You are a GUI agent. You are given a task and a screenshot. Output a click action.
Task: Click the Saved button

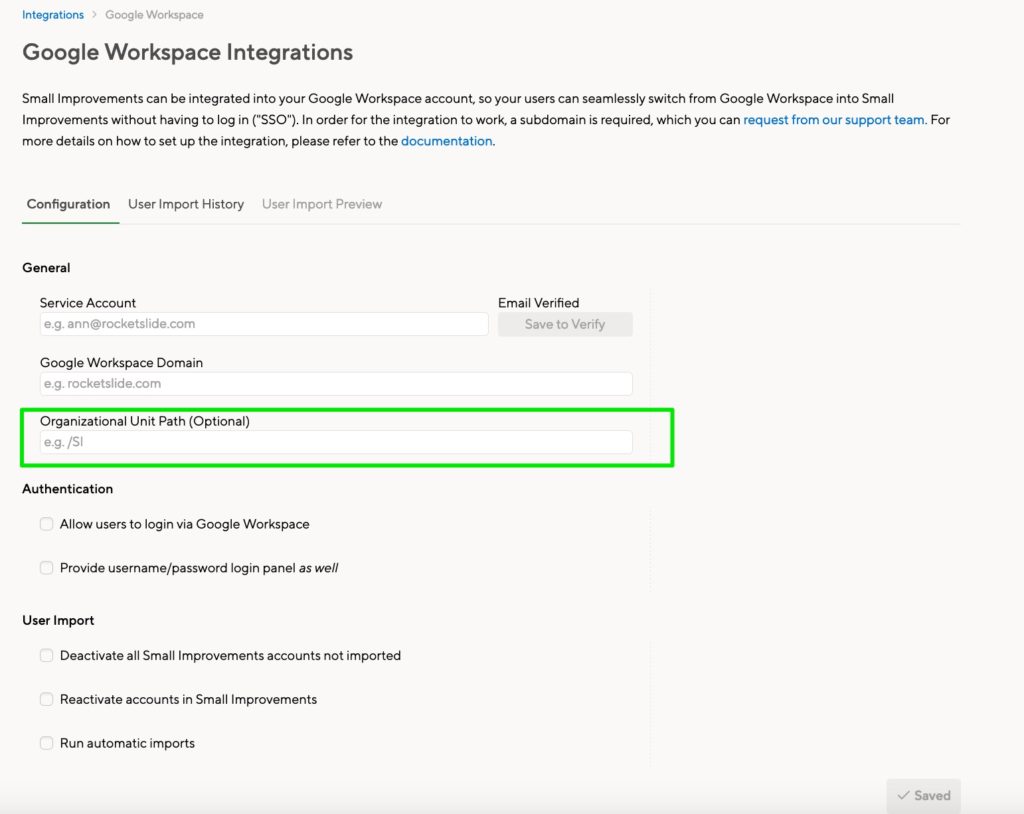coord(923,796)
